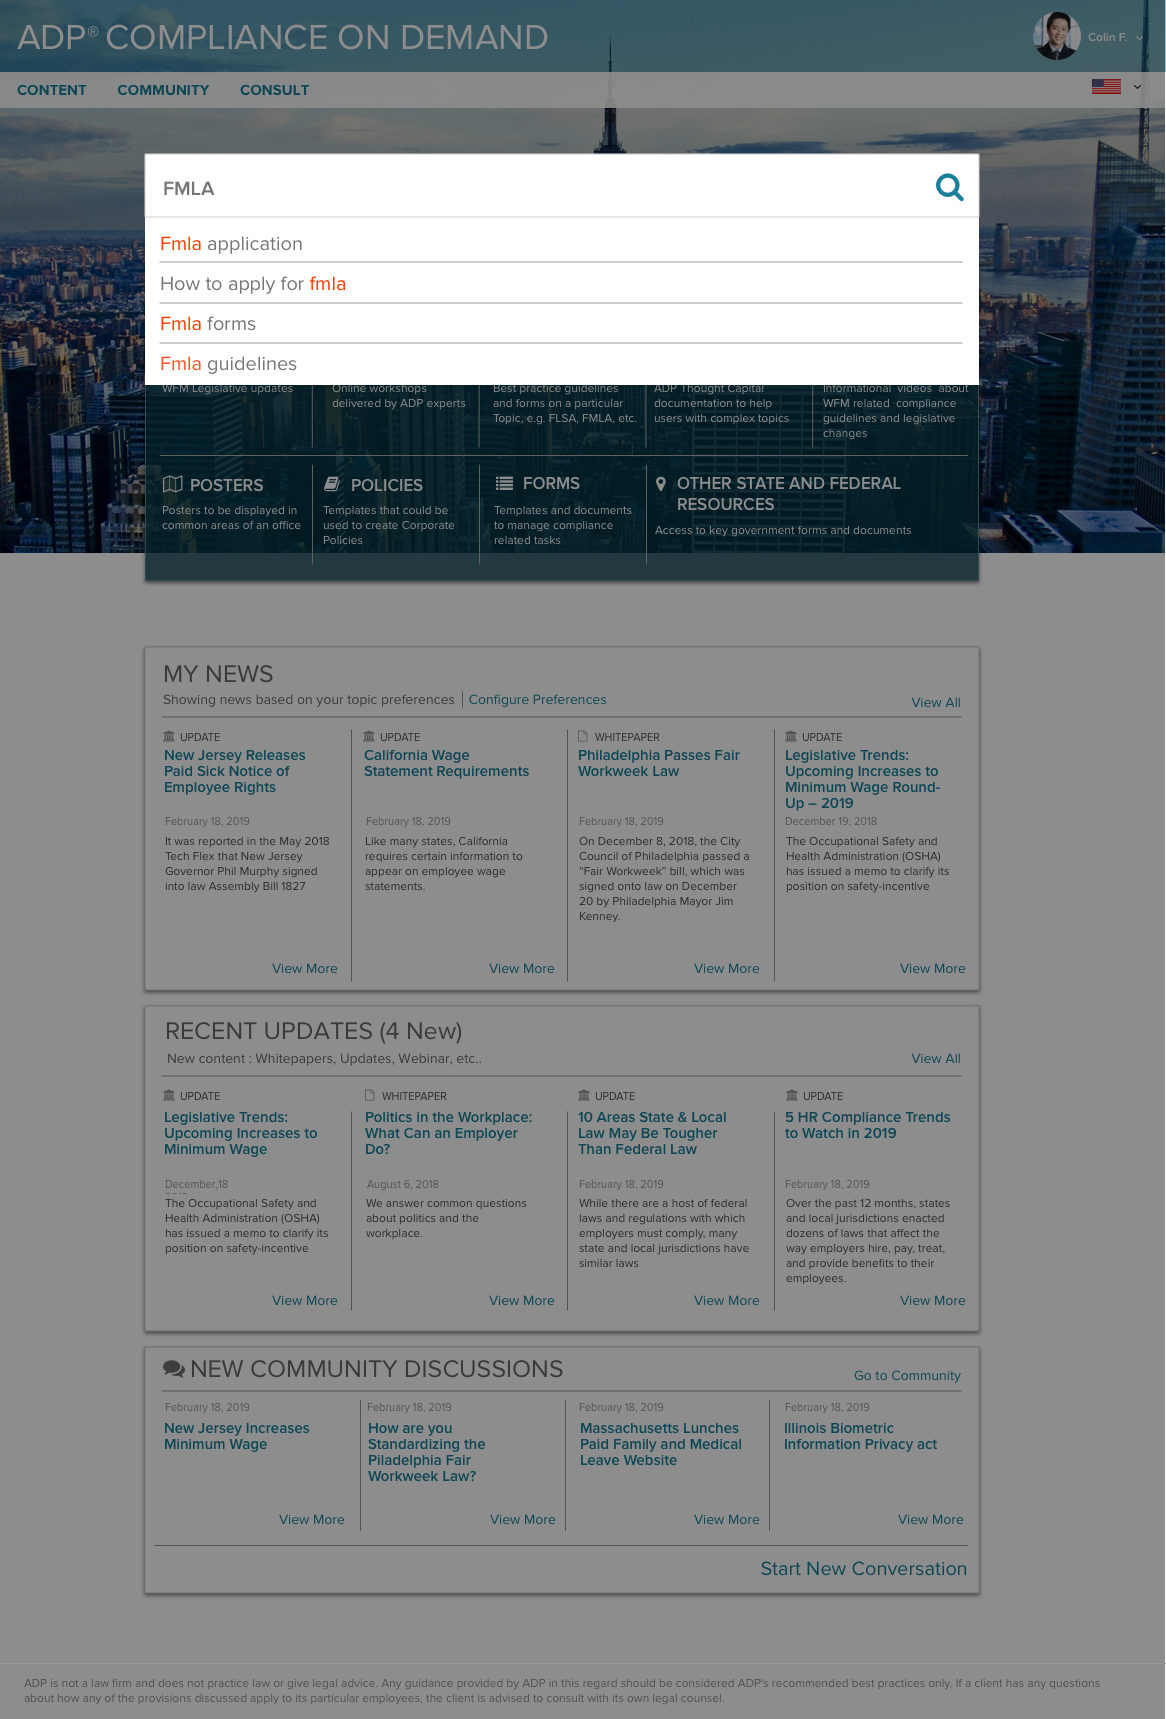The image size is (1166, 1719).
Task: Open 'Illinois Biometric Information Privacy act' discussion
Action: pos(860,1437)
